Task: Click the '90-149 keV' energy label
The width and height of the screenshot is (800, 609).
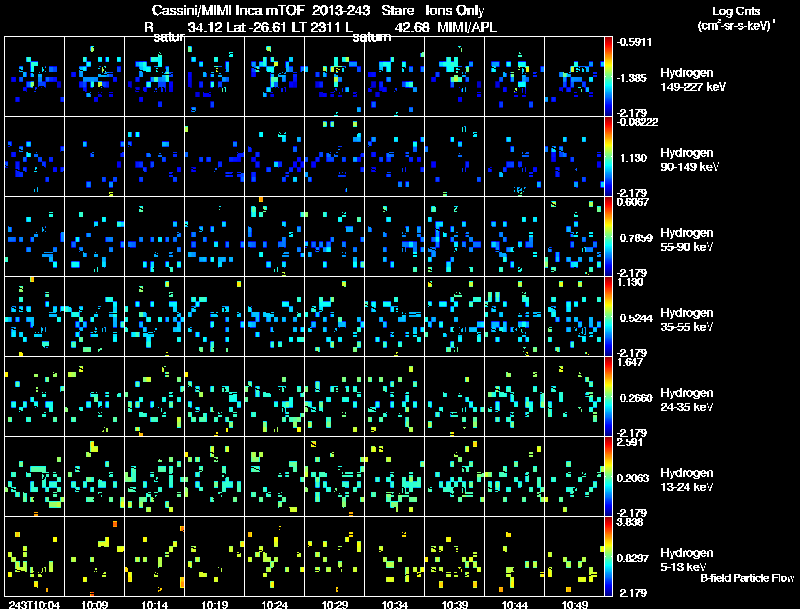Action: (689, 167)
